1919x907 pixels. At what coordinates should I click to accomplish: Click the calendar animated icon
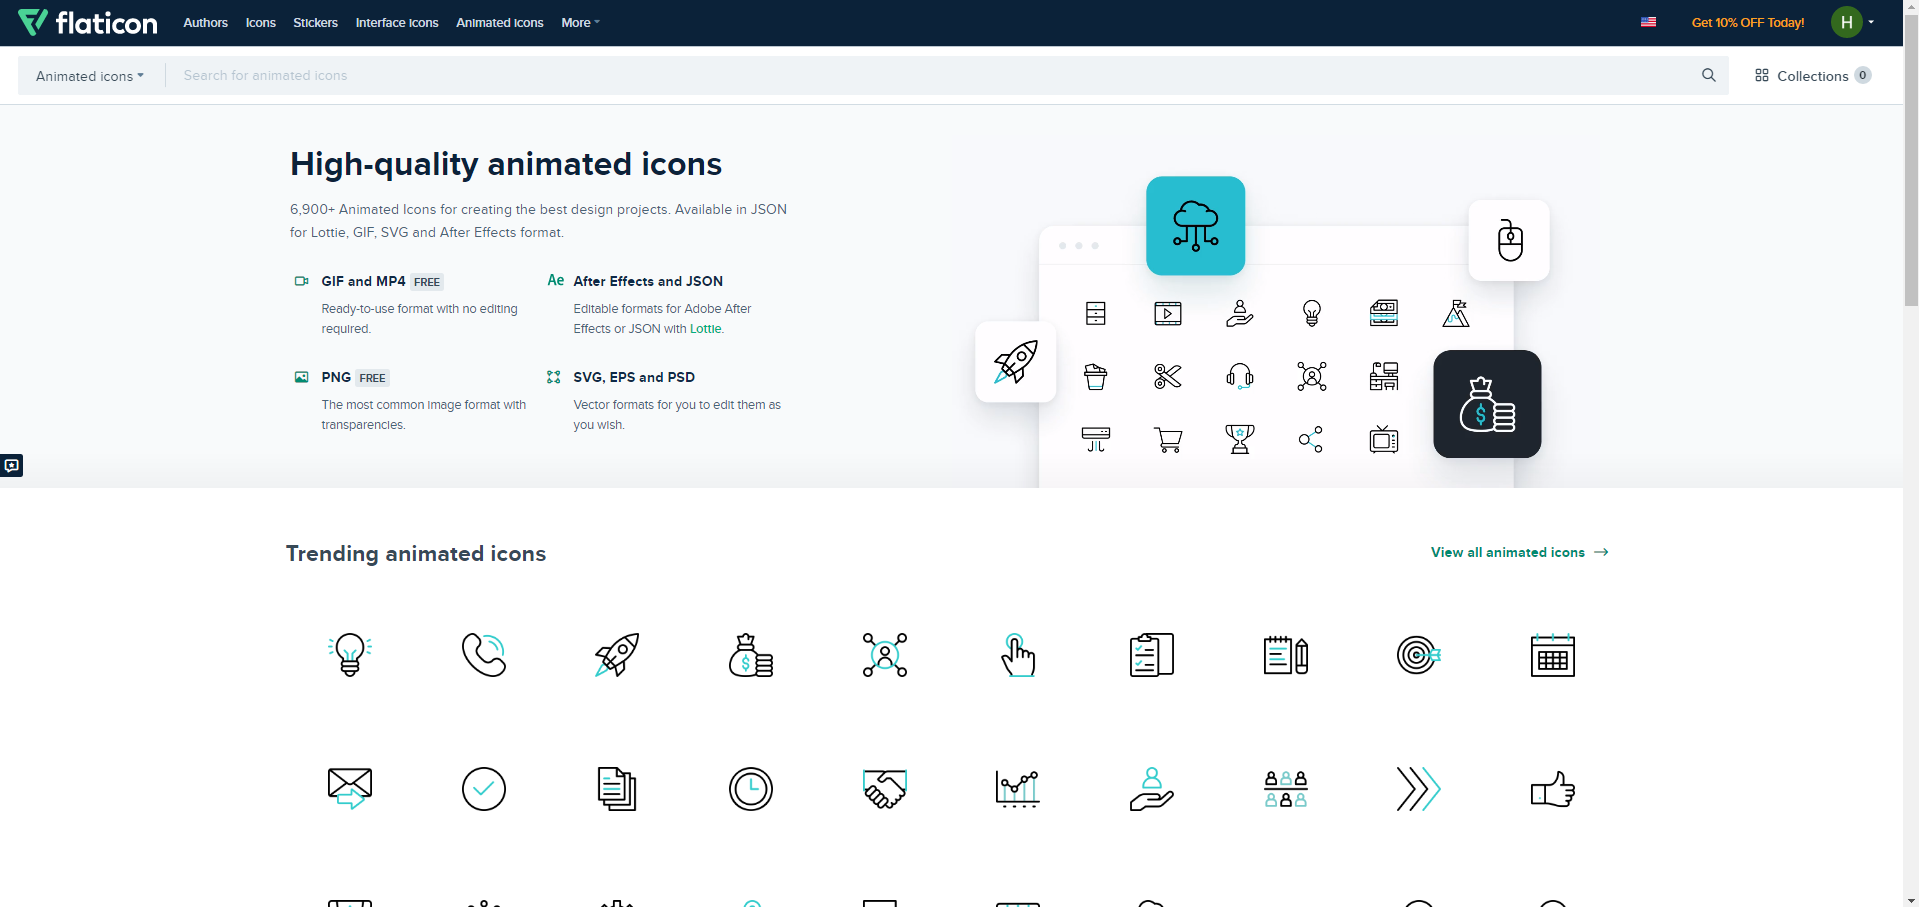coord(1552,655)
